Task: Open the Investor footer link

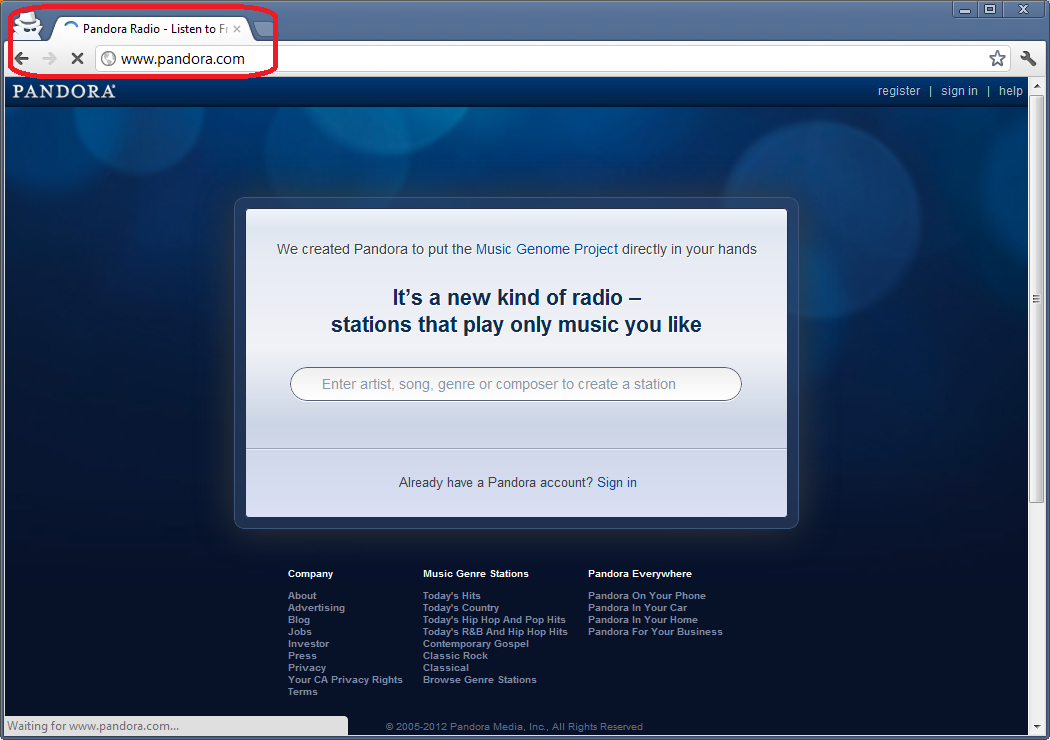Action: pyautogui.click(x=308, y=644)
